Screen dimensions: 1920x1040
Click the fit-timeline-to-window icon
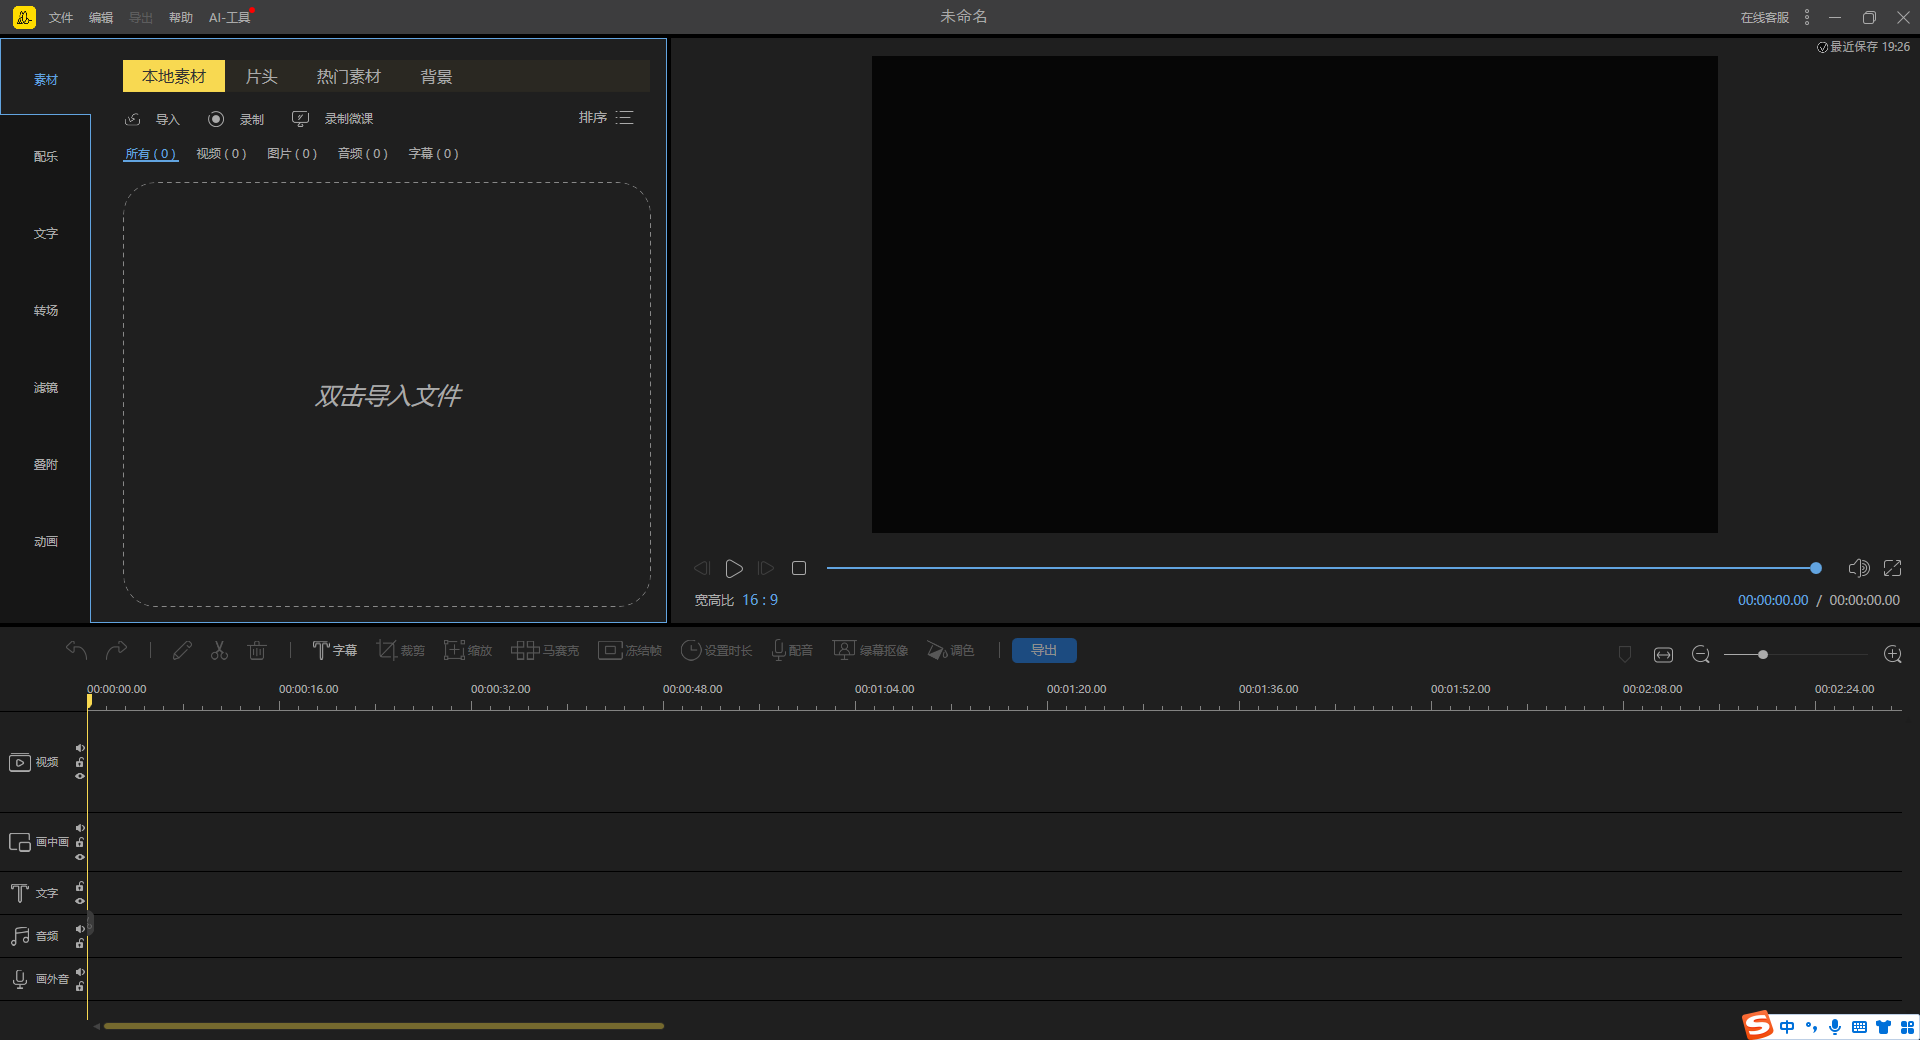point(1663,654)
